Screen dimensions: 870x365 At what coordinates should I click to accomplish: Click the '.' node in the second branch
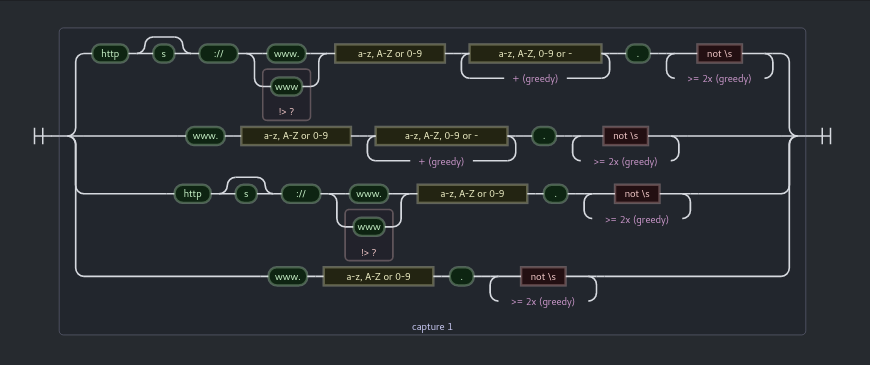544,136
